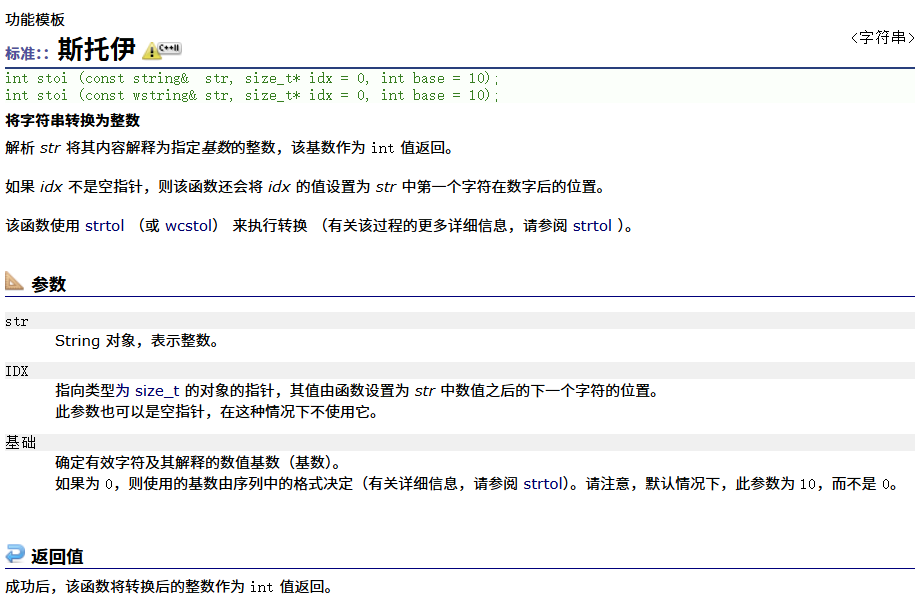The image size is (918, 604).
Task: Click the 标准:: namespace prefix
Action: pos(27,54)
